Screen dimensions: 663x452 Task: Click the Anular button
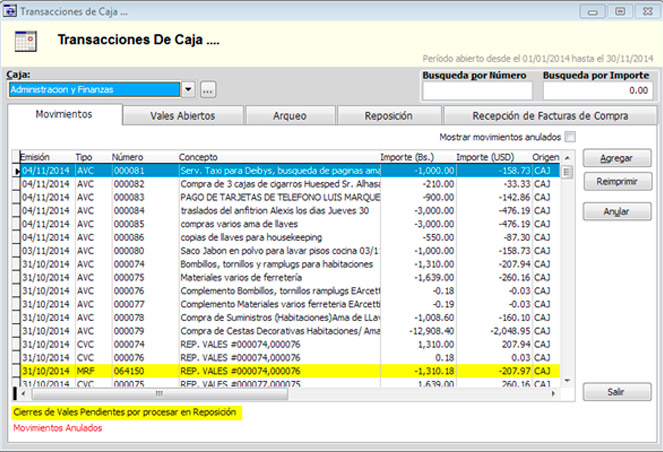pos(617,212)
